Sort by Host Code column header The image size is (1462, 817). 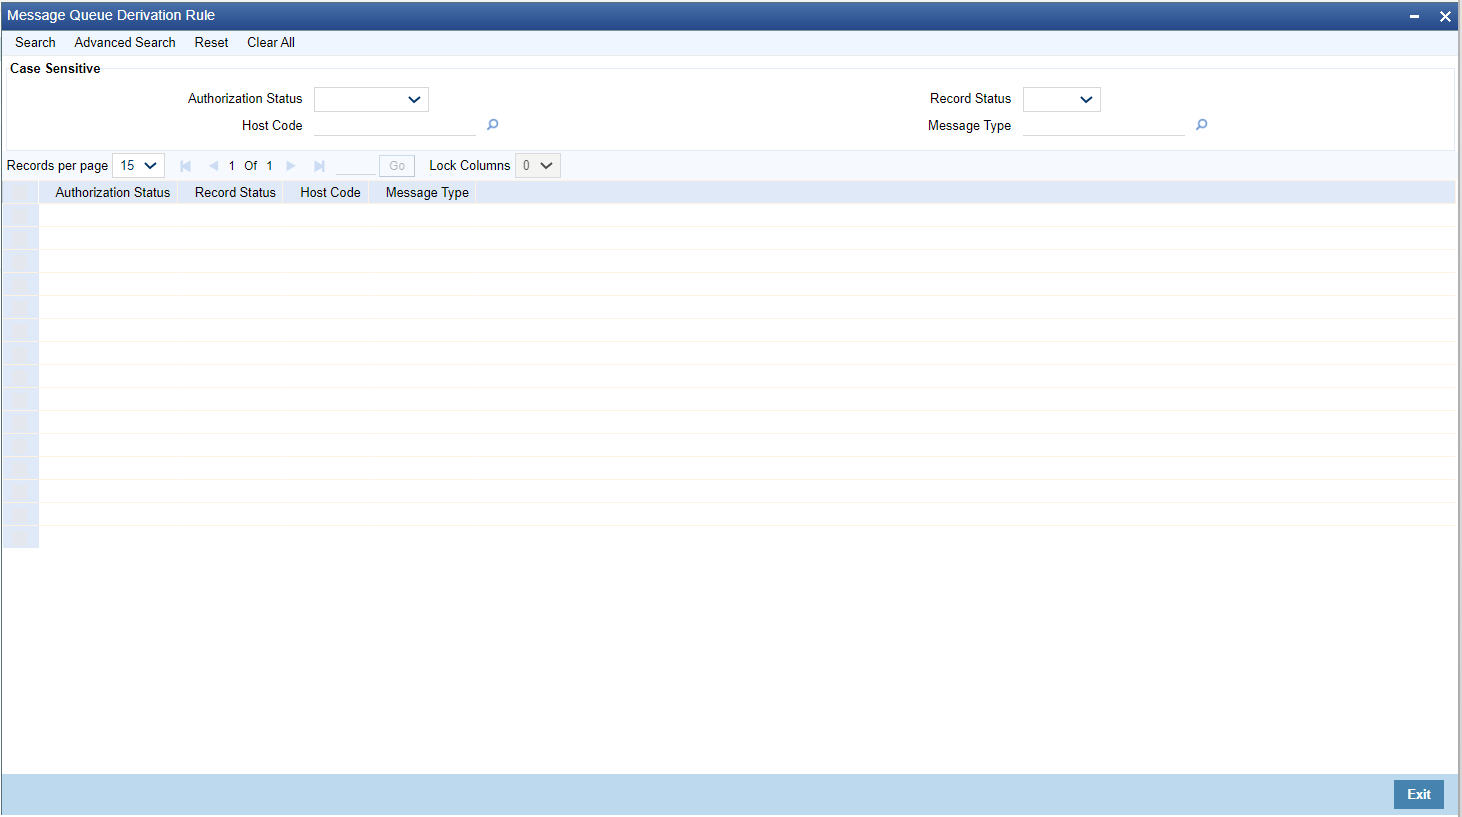(x=330, y=192)
